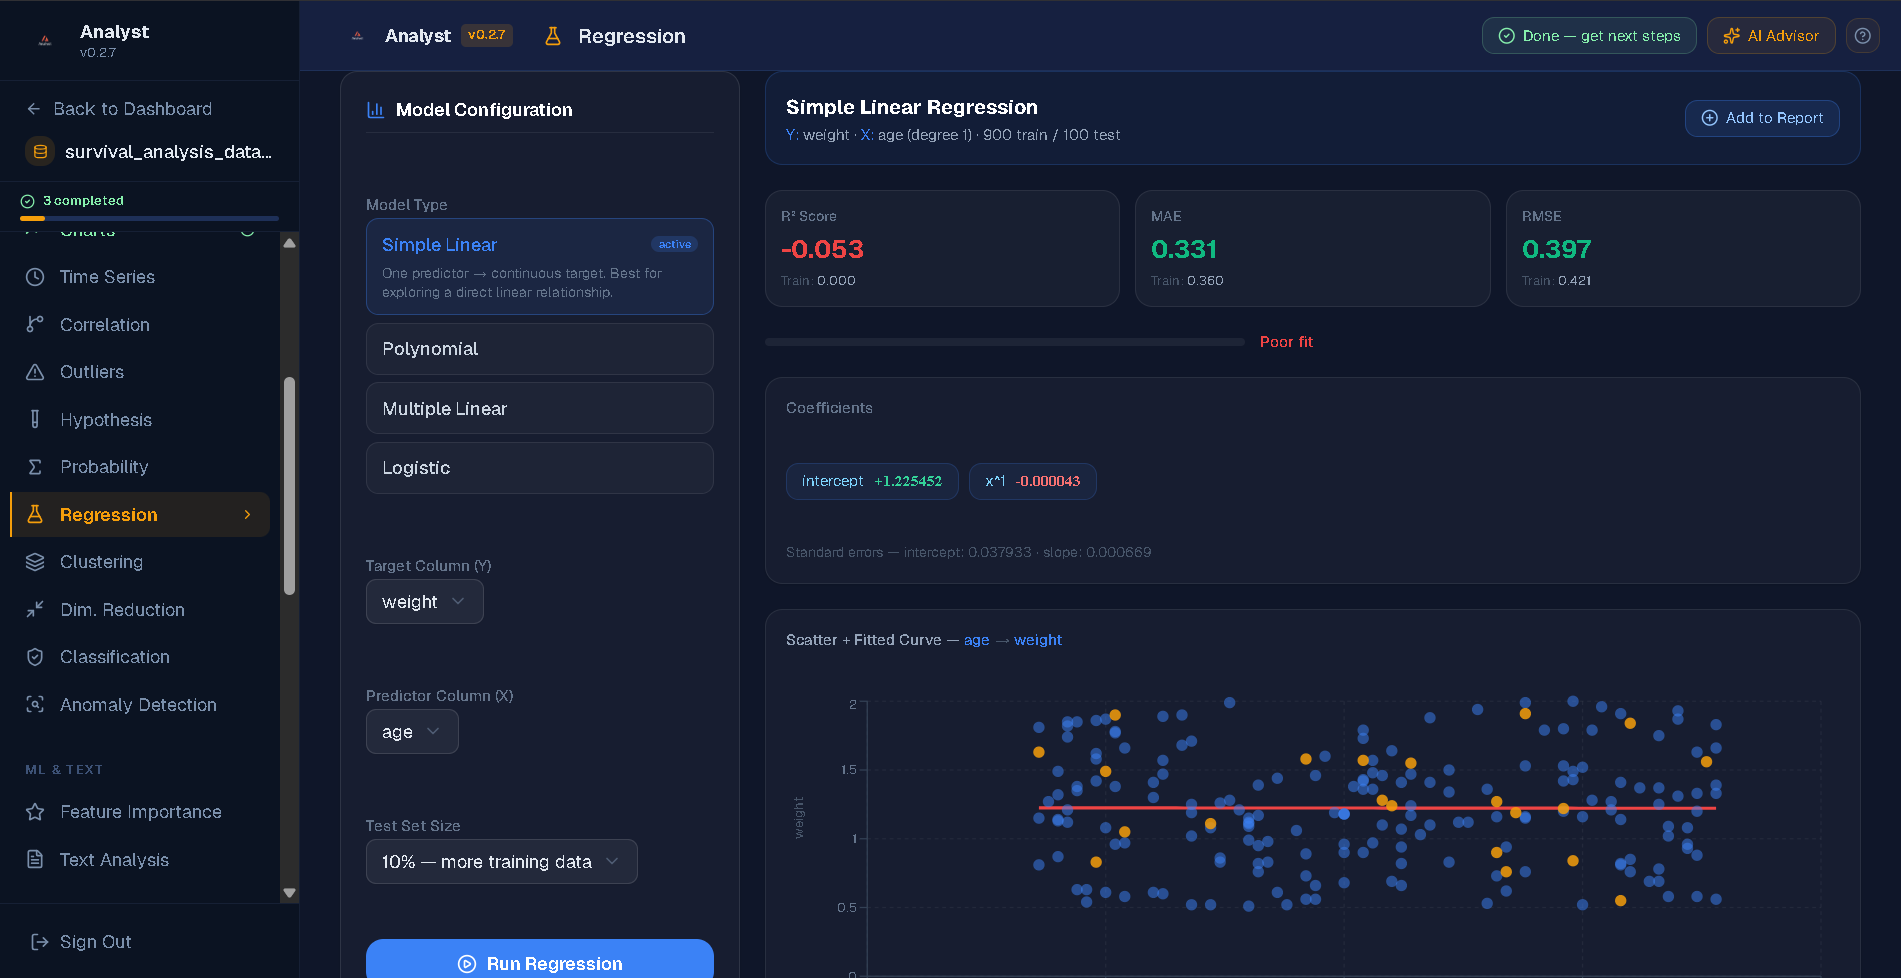Click the age link in scatter title
Image resolution: width=1901 pixels, height=978 pixels.
[976, 640]
